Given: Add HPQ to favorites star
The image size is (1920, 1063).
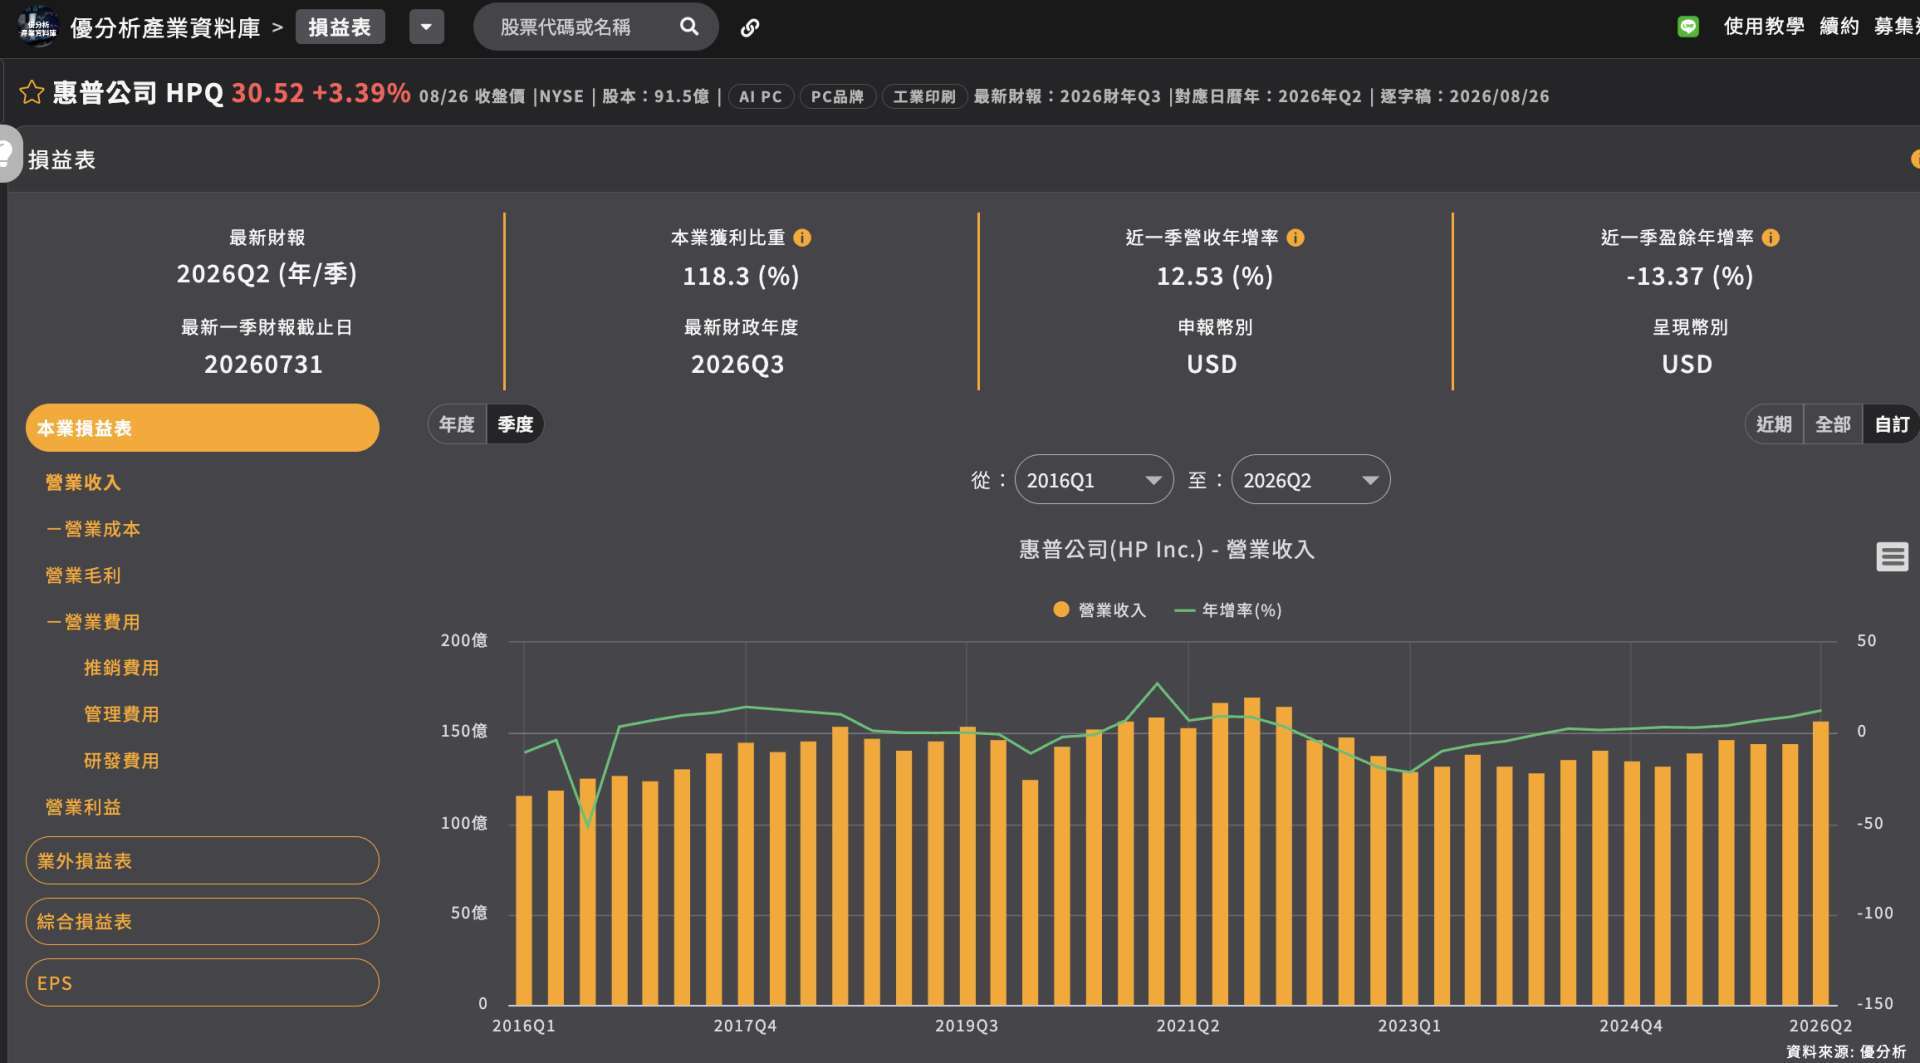Looking at the screenshot, I should click(x=31, y=93).
